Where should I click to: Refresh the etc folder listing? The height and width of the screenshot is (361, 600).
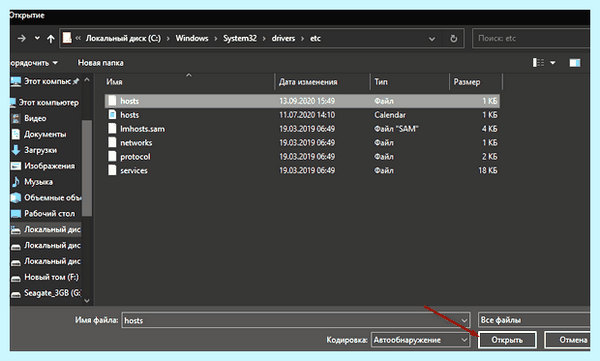(453, 38)
